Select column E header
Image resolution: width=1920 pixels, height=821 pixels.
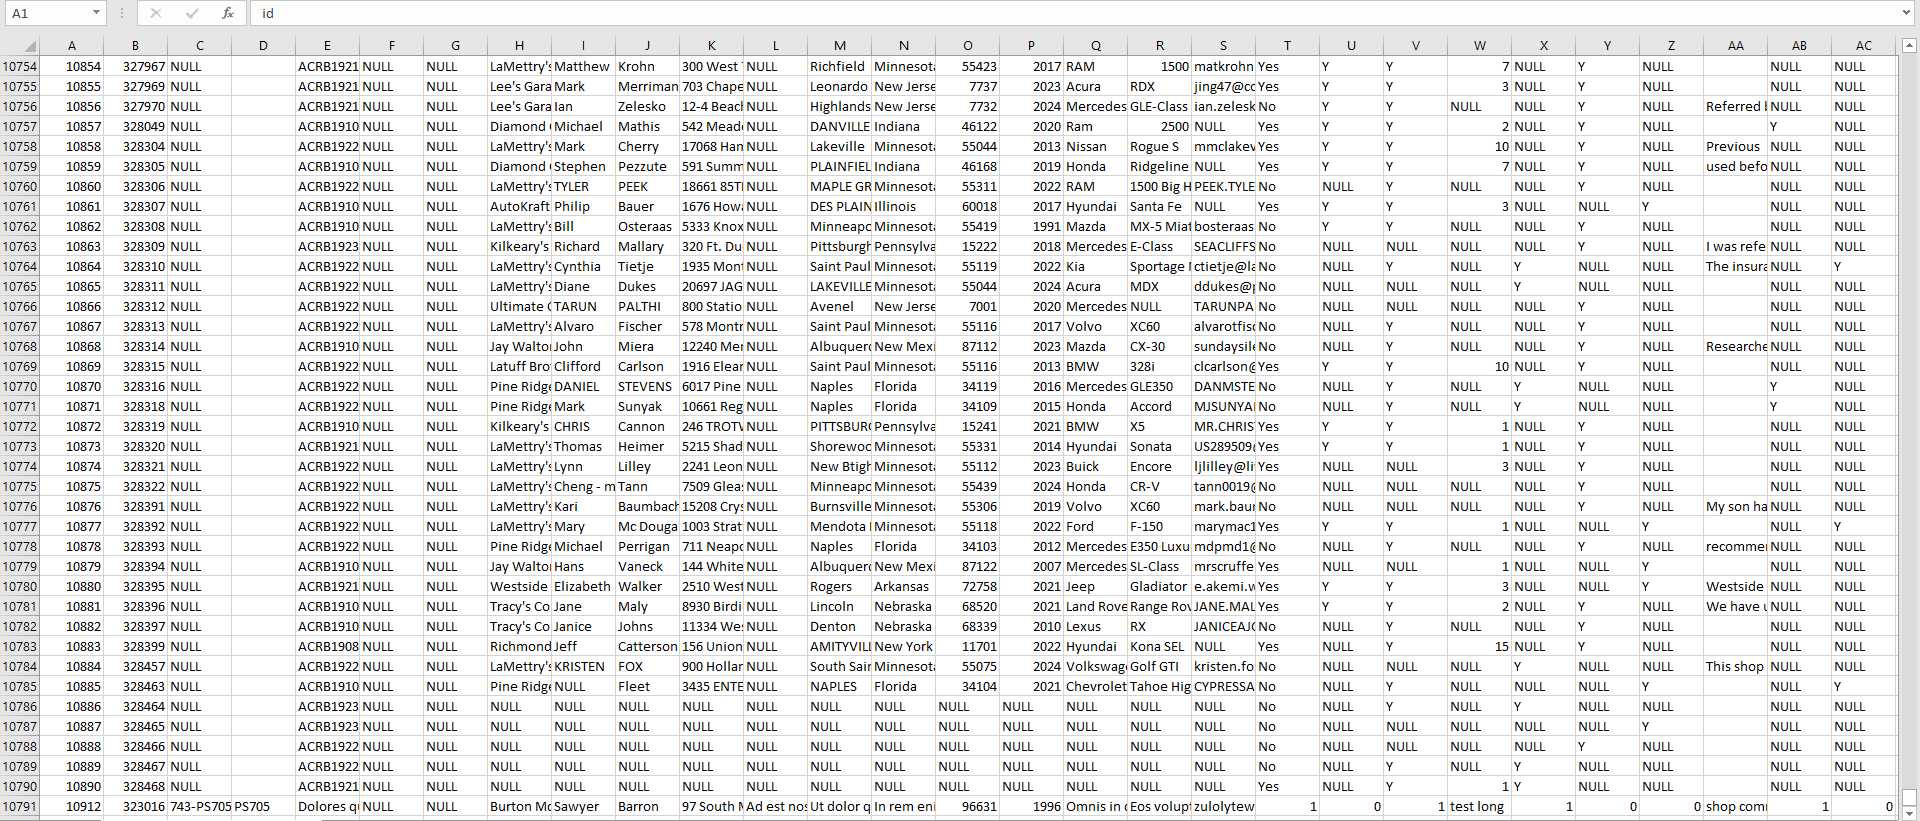tap(327, 46)
